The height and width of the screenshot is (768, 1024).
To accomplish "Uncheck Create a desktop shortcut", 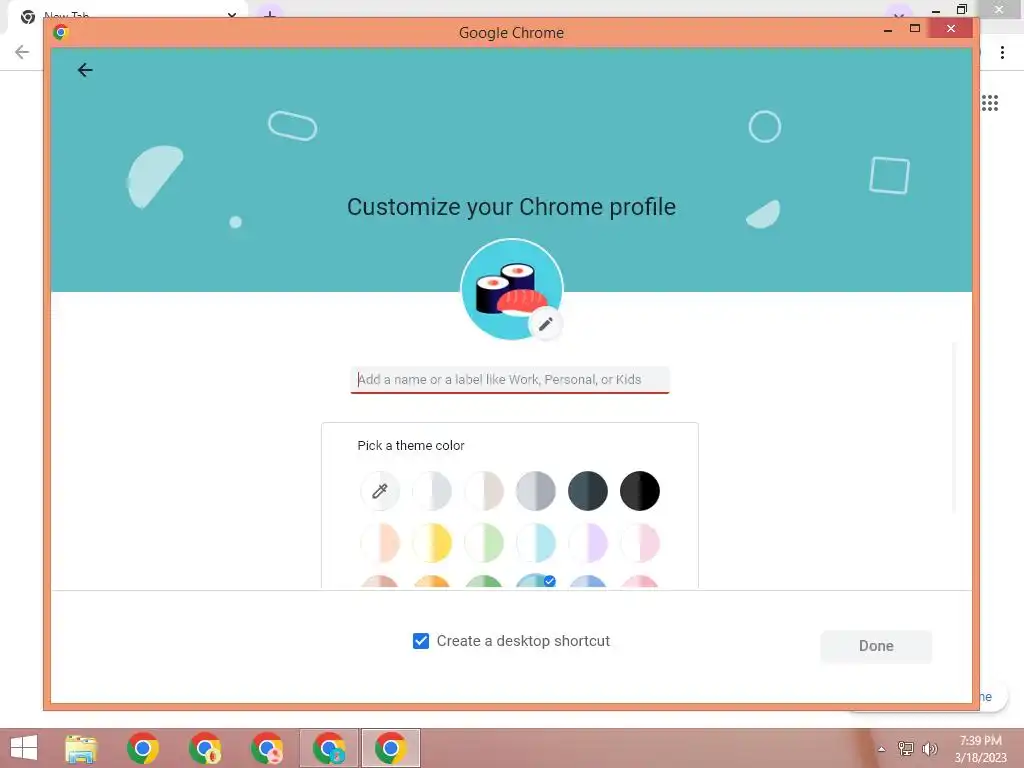I will (x=421, y=641).
